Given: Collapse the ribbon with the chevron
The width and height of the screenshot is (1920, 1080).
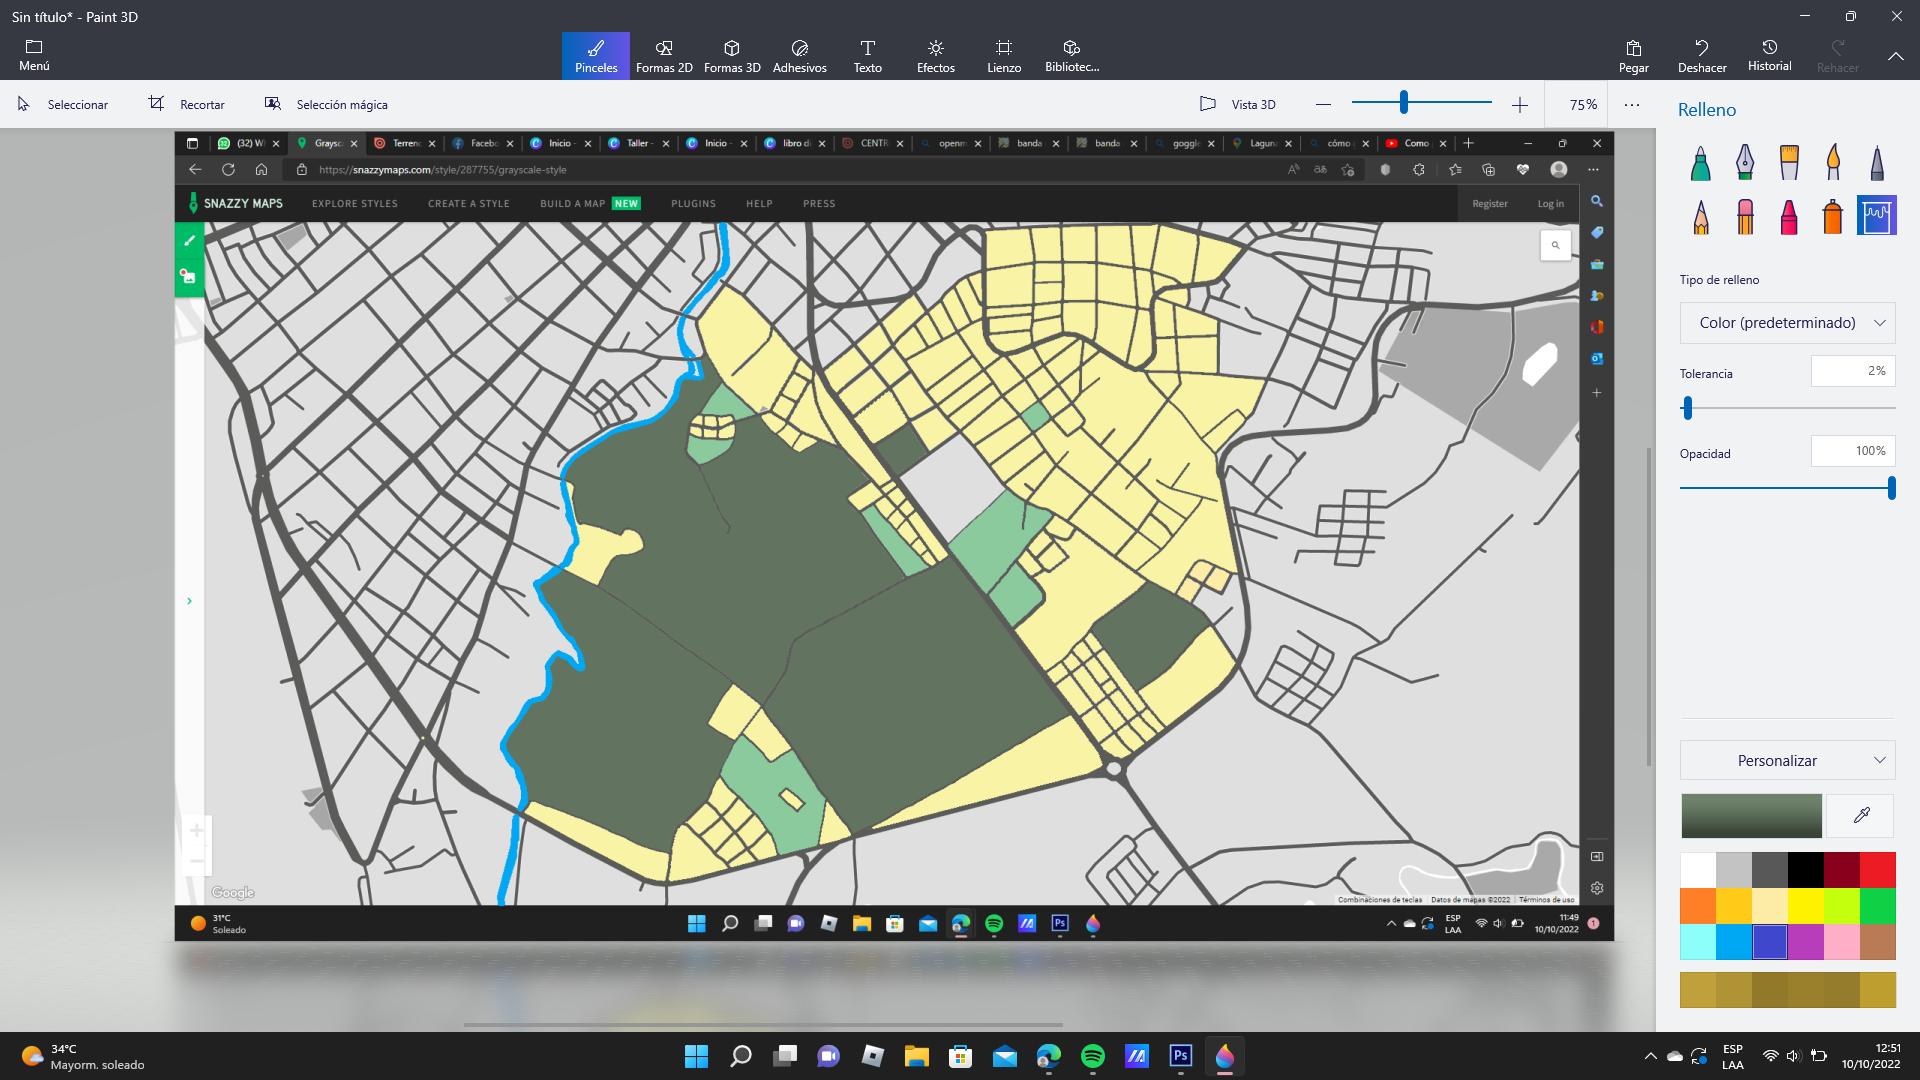Looking at the screenshot, I should pyautogui.click(x=1895, y=57).
